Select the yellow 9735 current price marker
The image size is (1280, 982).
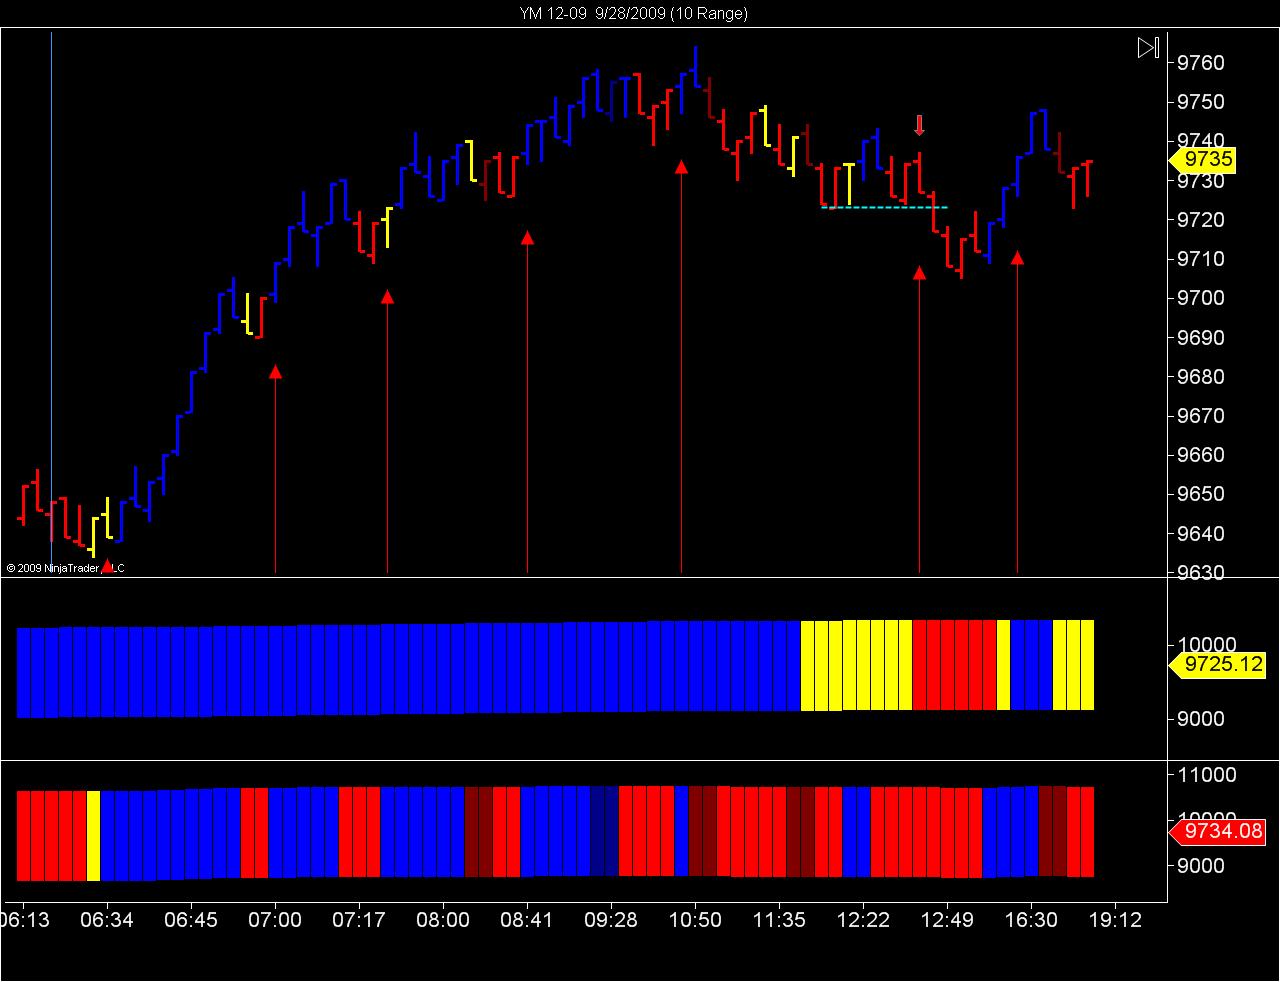(1203, 160)
